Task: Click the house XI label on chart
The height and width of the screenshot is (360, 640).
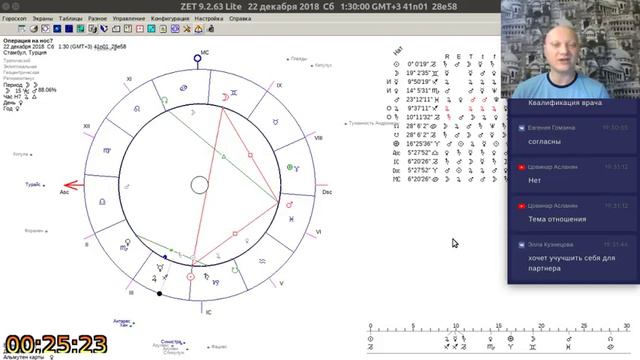Action: point(129,79)
